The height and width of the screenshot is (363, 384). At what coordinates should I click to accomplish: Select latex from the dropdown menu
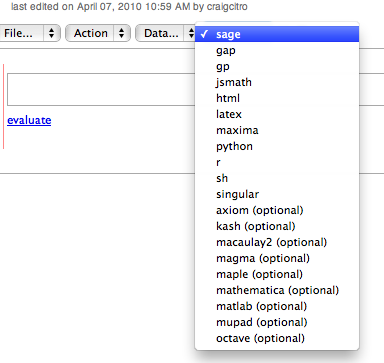tap(277, 114)
